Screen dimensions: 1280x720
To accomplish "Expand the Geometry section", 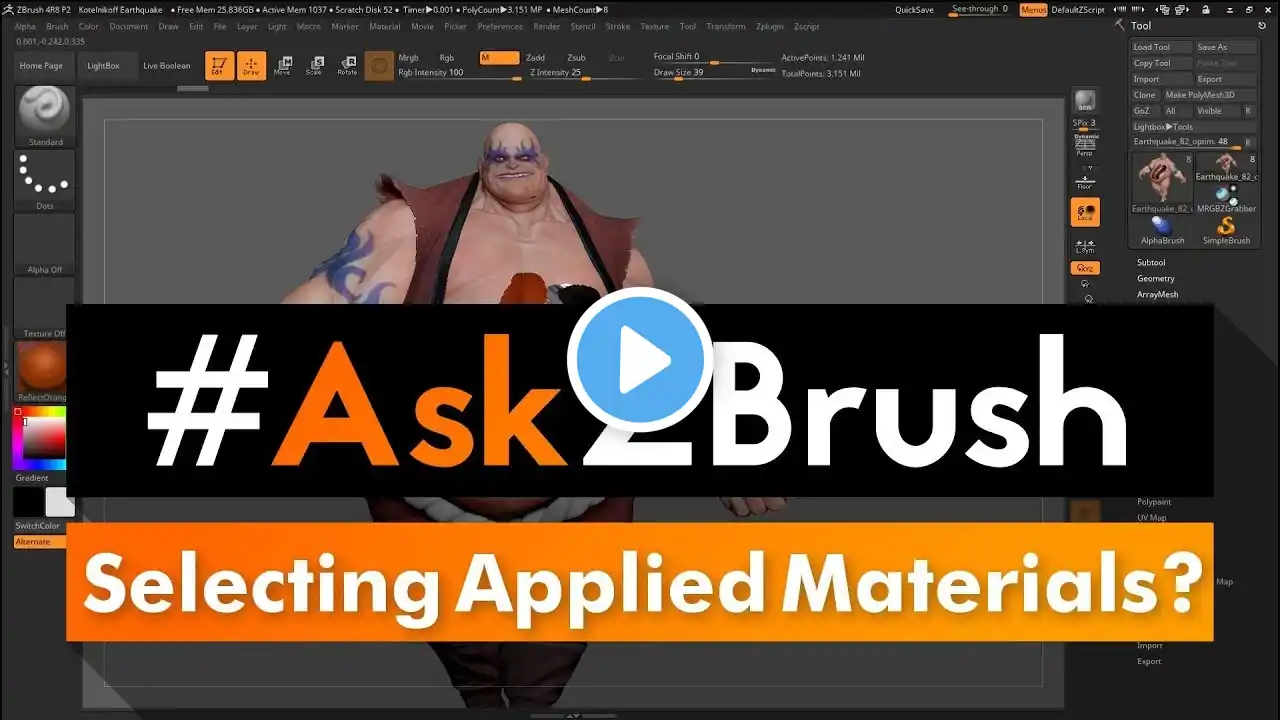I will (x=1156, y=279).
